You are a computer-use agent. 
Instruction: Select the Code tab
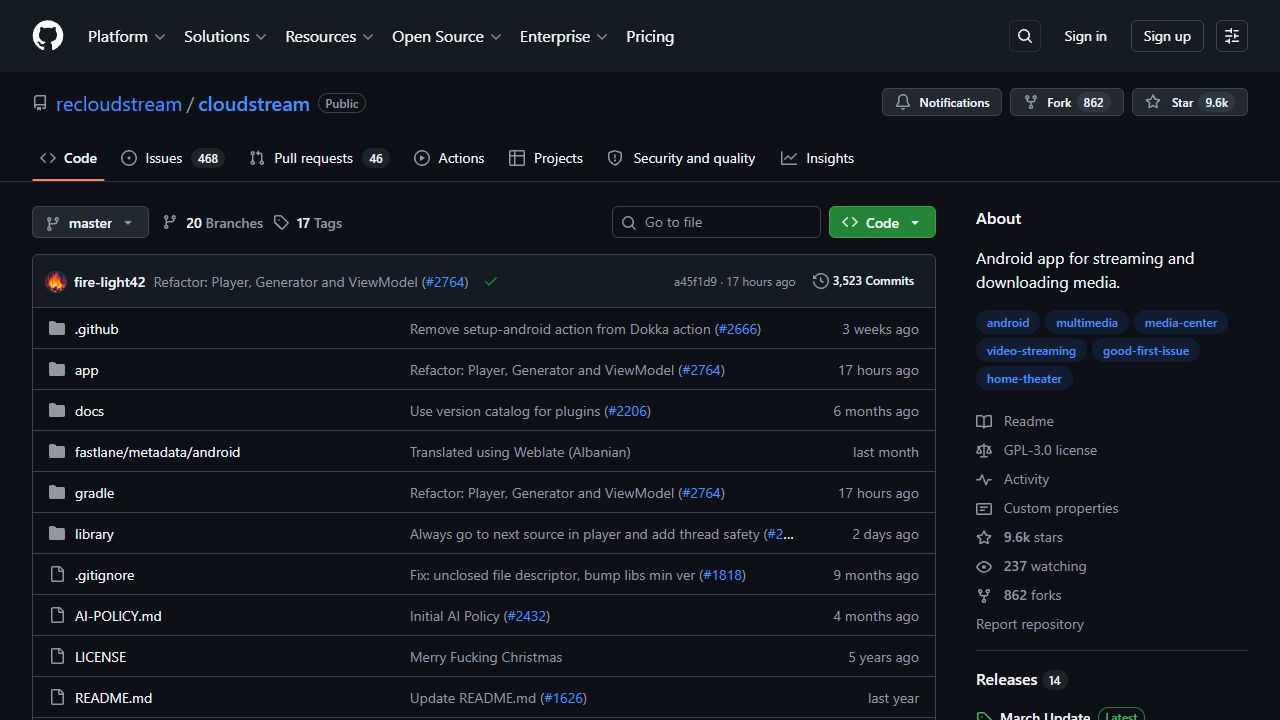68,158
